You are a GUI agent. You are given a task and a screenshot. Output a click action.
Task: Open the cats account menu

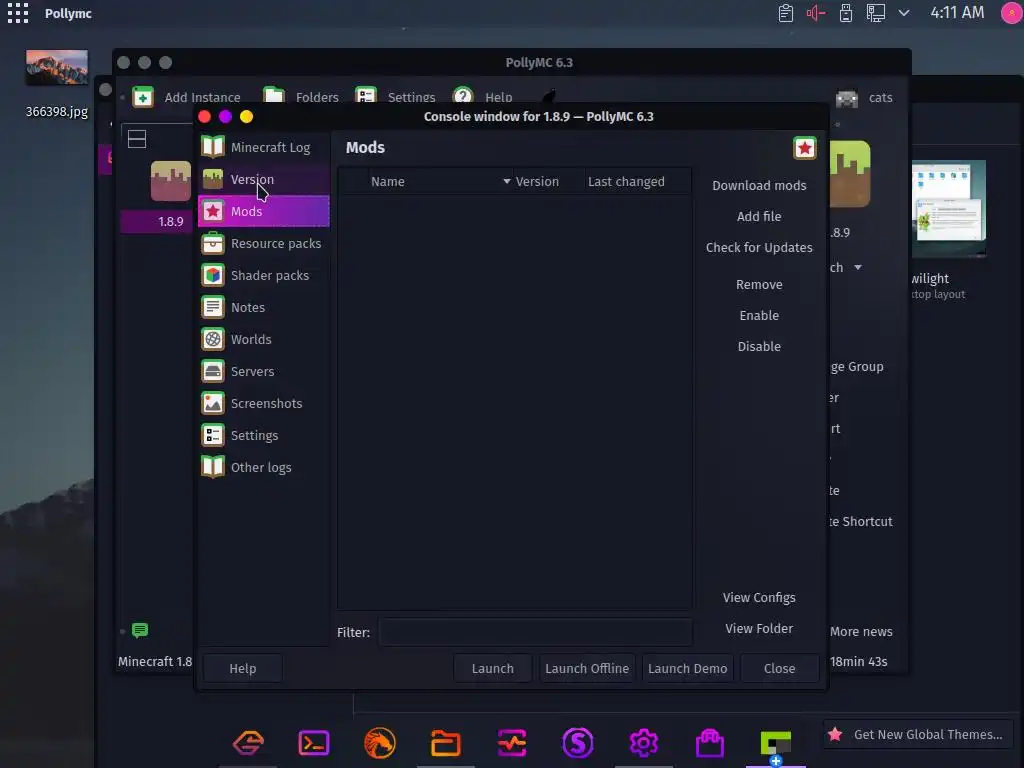click(x=864, y=98)
